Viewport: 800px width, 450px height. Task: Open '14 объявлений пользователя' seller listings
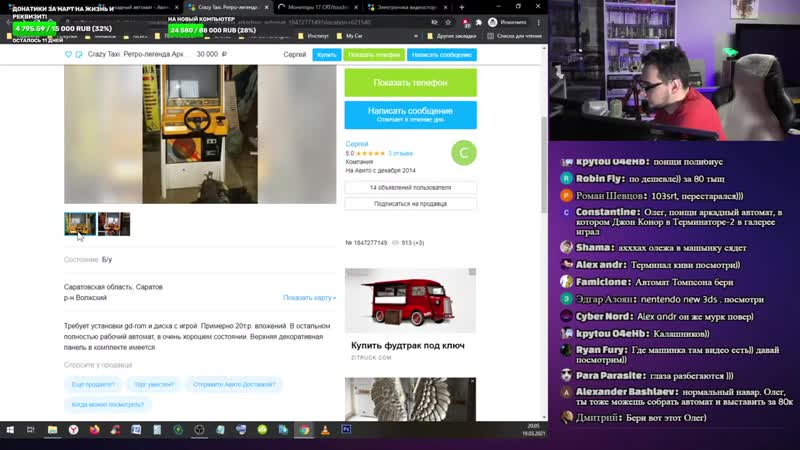pos(410,187)
